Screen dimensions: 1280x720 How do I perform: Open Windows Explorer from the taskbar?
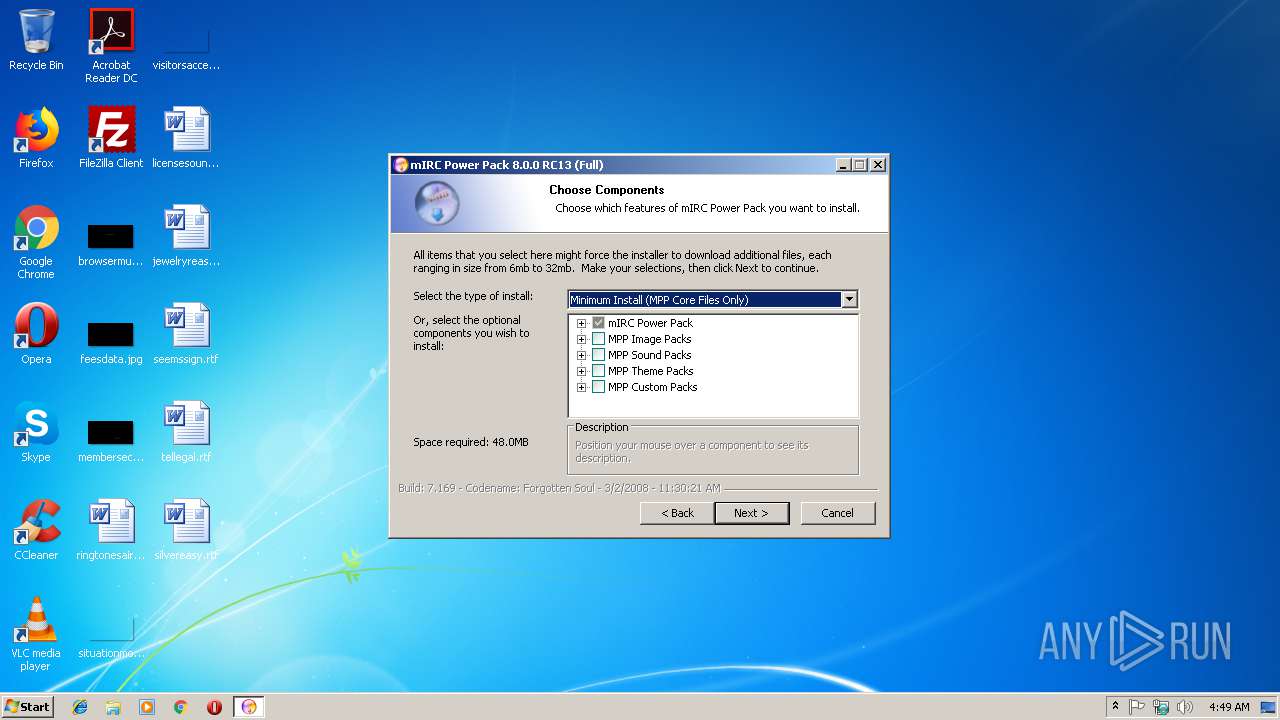(113, 707)
